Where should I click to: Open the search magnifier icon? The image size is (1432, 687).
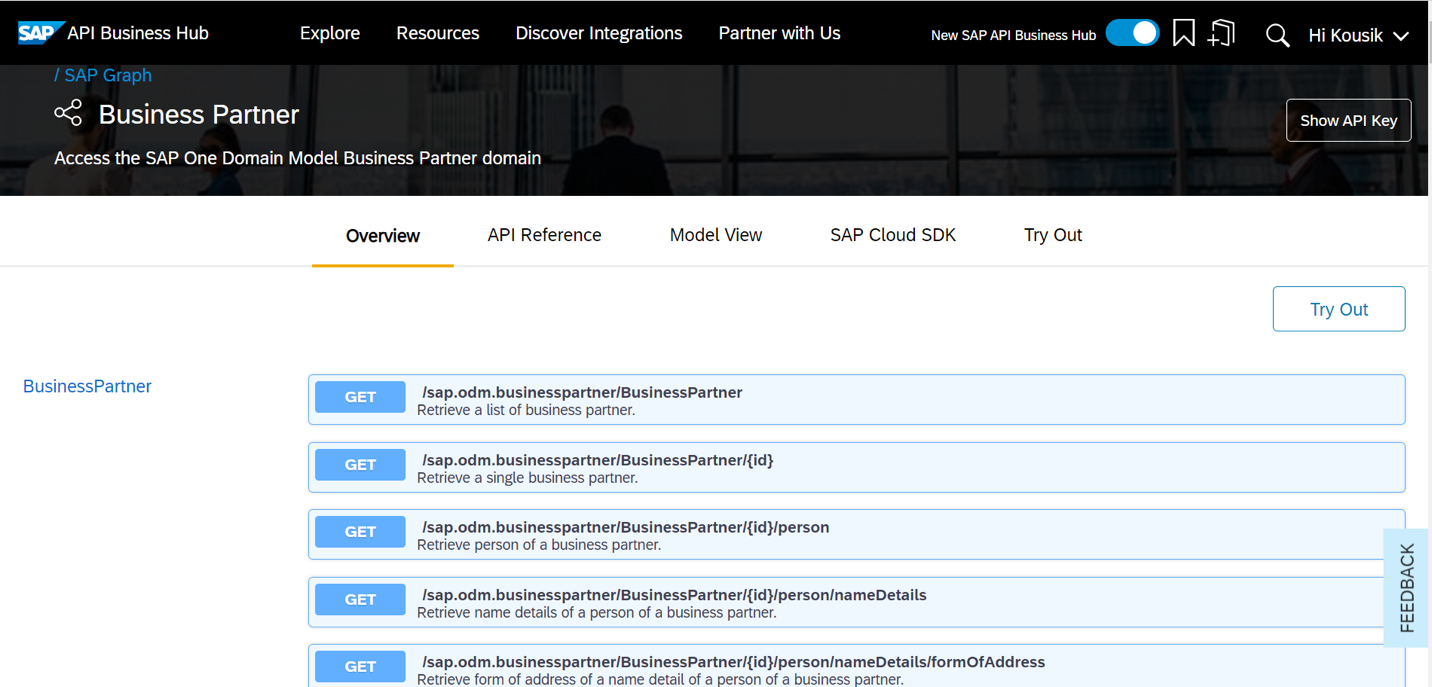click(1277, 35)
